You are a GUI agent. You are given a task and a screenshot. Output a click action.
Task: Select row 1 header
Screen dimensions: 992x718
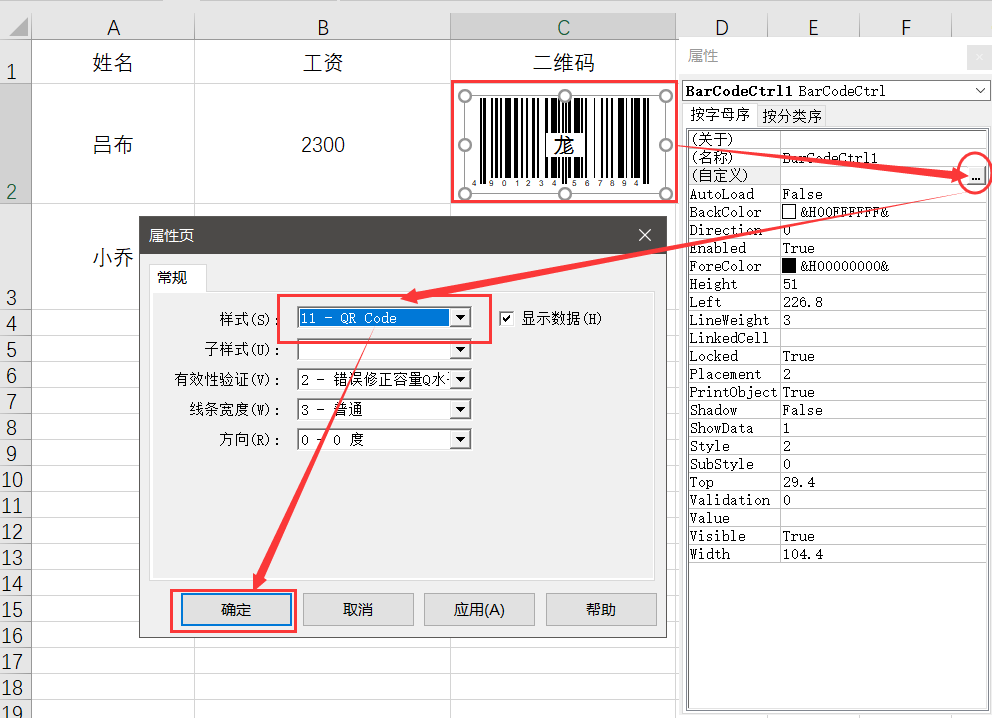[15, 62]
